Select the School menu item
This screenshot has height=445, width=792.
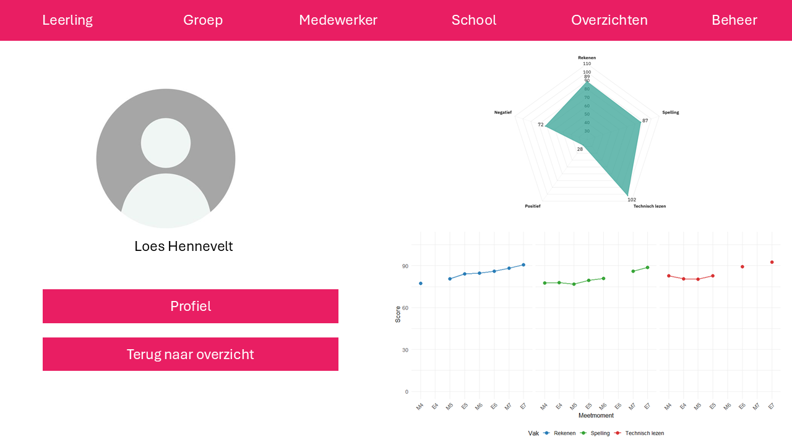point(473,20)
